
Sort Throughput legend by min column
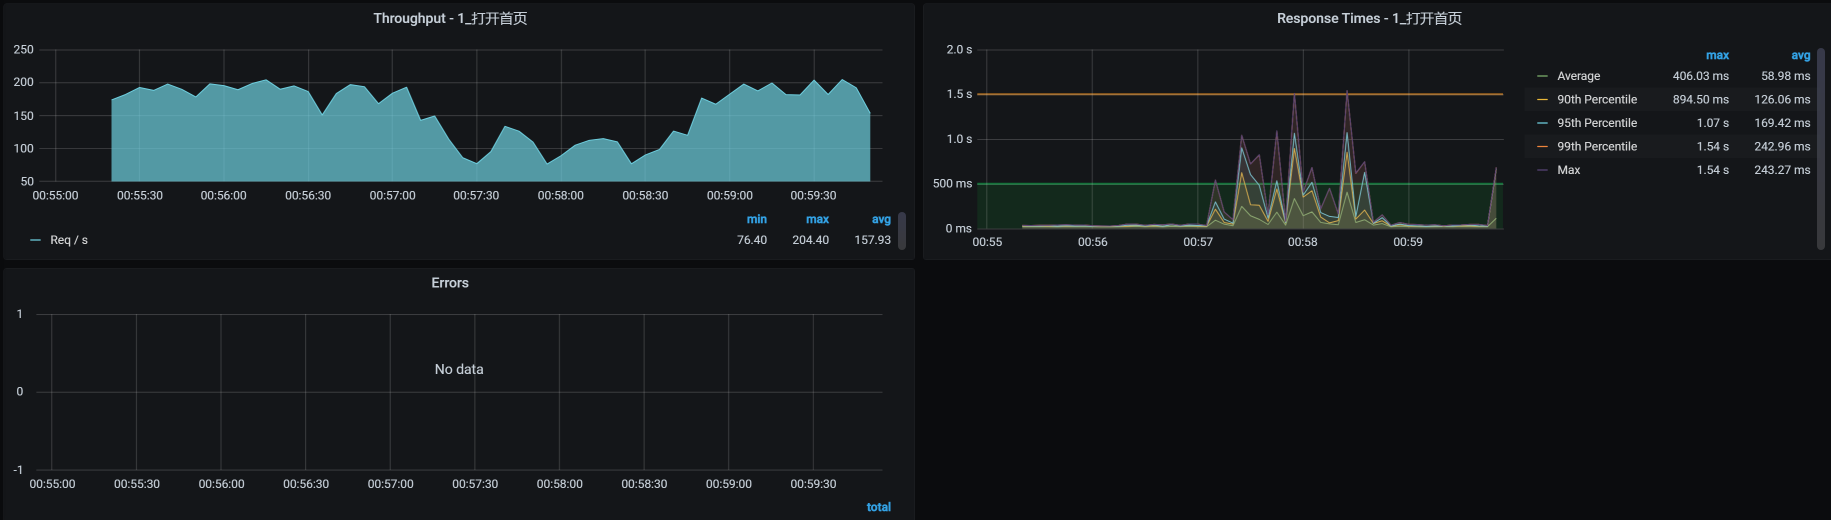756,219
